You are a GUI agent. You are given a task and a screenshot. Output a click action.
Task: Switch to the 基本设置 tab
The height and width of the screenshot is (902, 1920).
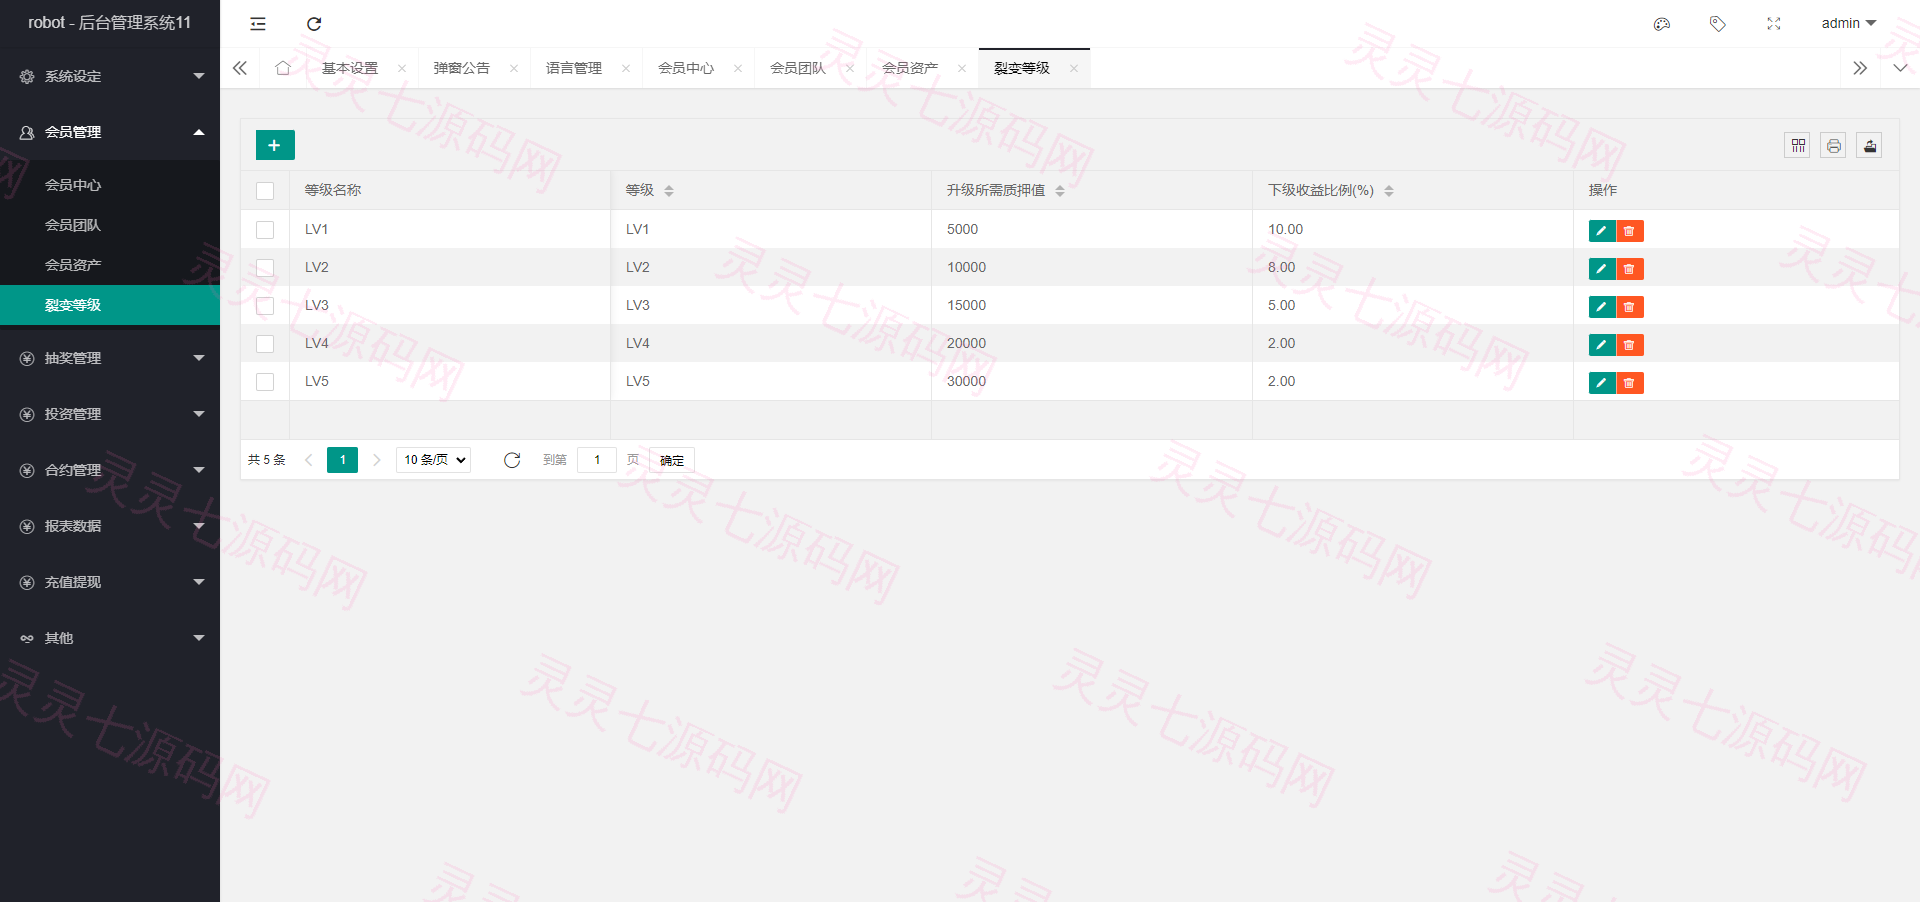click(350, 68)
